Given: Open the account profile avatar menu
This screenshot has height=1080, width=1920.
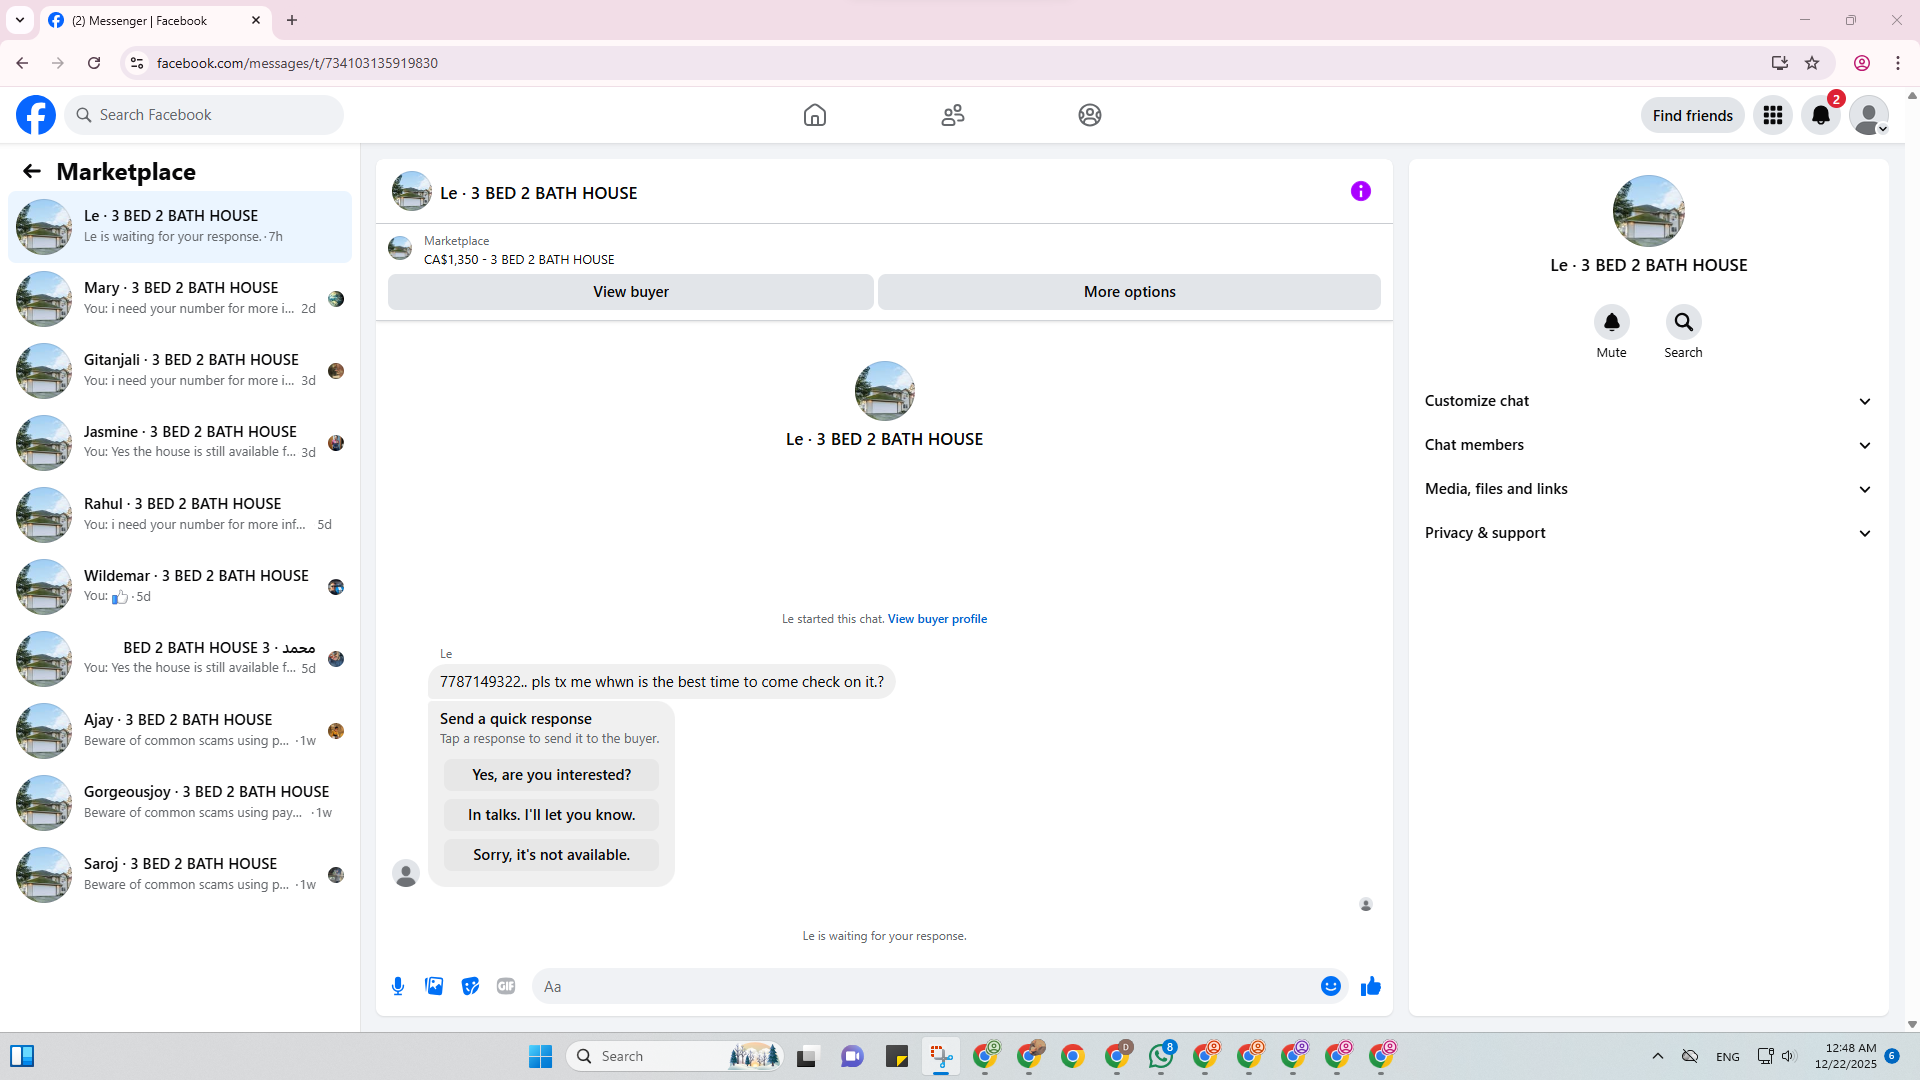Looking at the screenshot, I should (x=1869, y=115).
